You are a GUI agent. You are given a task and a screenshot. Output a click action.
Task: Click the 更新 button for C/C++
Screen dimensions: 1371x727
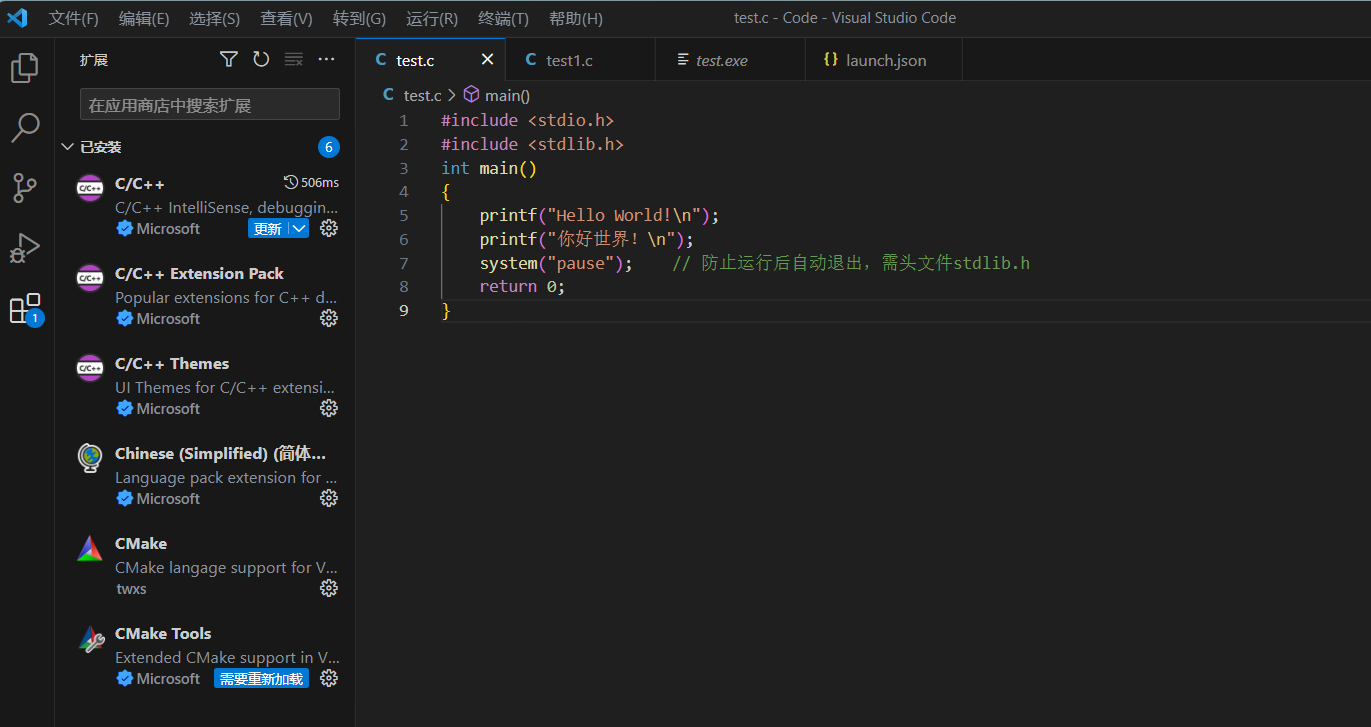268,228
